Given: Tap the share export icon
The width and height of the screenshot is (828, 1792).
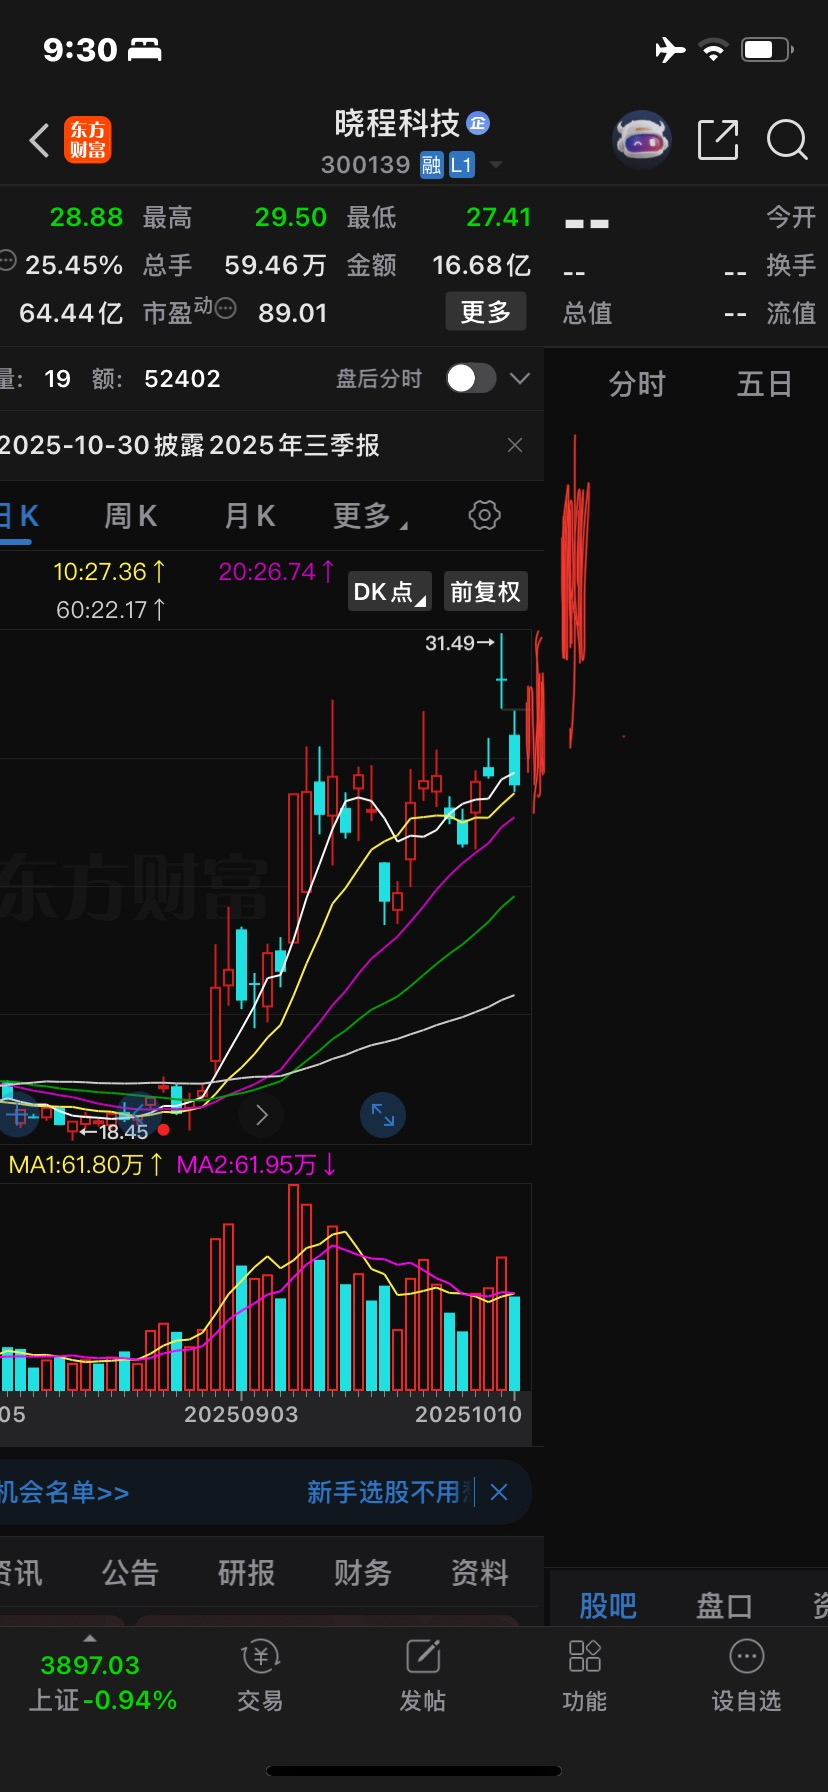Looking at the screenshot, I should (x=718, y=140).
